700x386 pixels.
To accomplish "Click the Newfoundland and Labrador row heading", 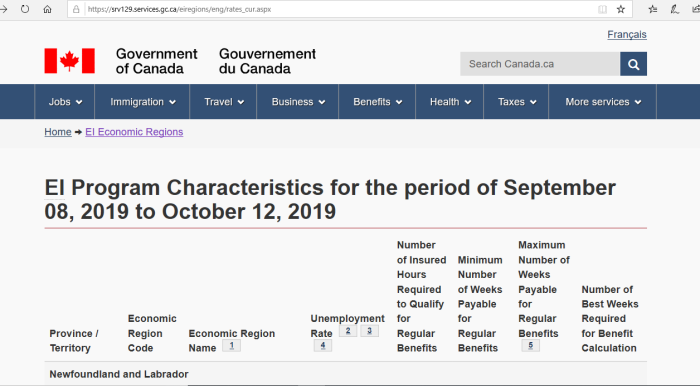I will point(119,374).
